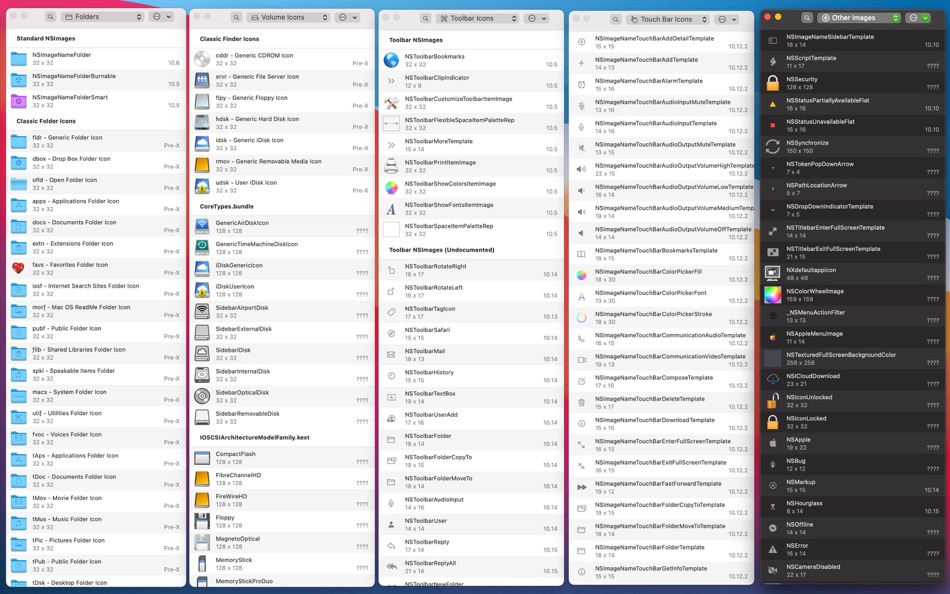Viewport: 950px width, 594px height.
Task: Click the NSToolbarBookmarks globe icon
Action: click(x=391, y=60)
